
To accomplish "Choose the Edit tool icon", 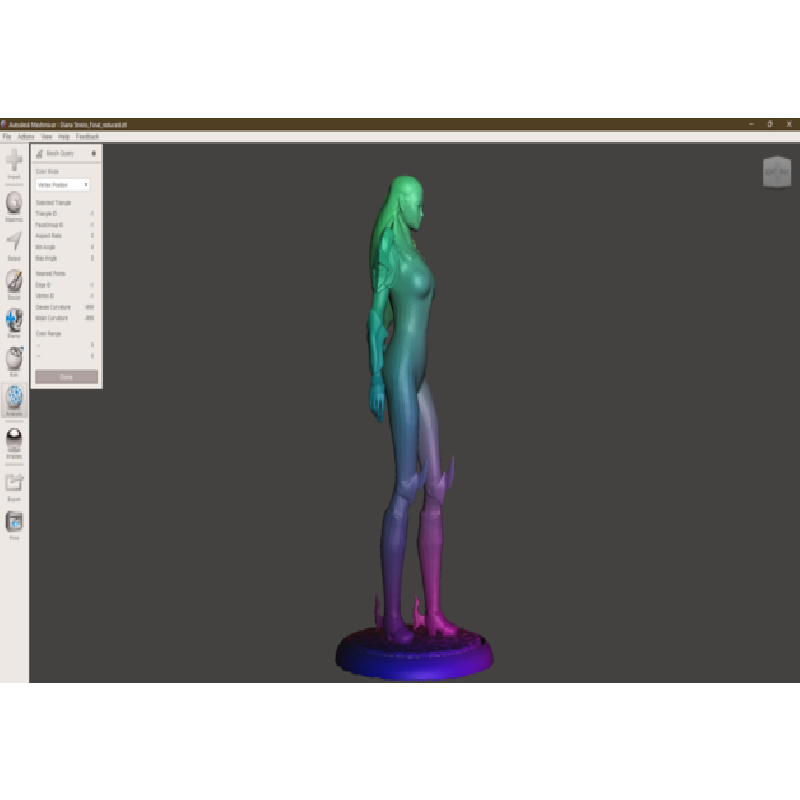I will click(14, 358).
